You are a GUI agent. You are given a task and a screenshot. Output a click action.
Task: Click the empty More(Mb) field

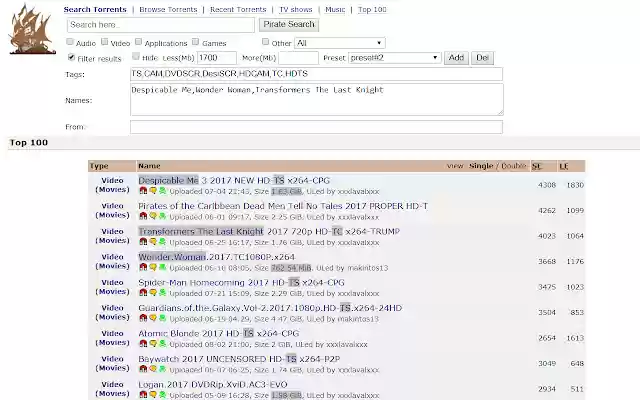tap(298, 58)
